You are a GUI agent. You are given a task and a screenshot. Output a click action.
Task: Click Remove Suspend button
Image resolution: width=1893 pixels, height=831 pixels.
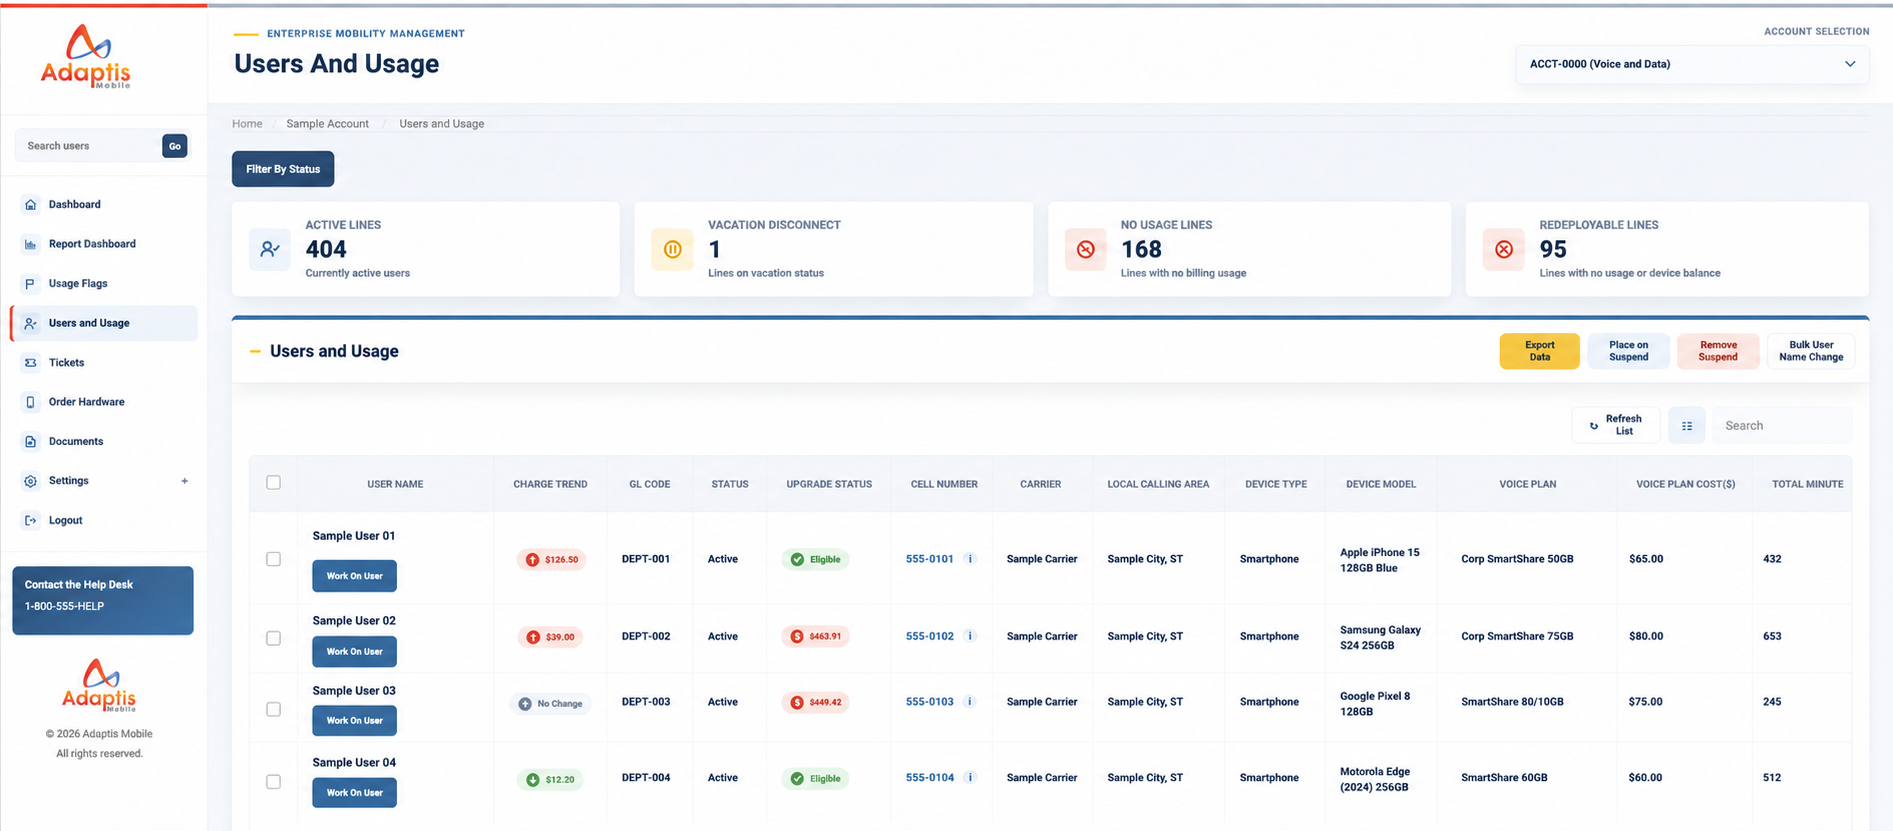click(x=1718, y=351)
